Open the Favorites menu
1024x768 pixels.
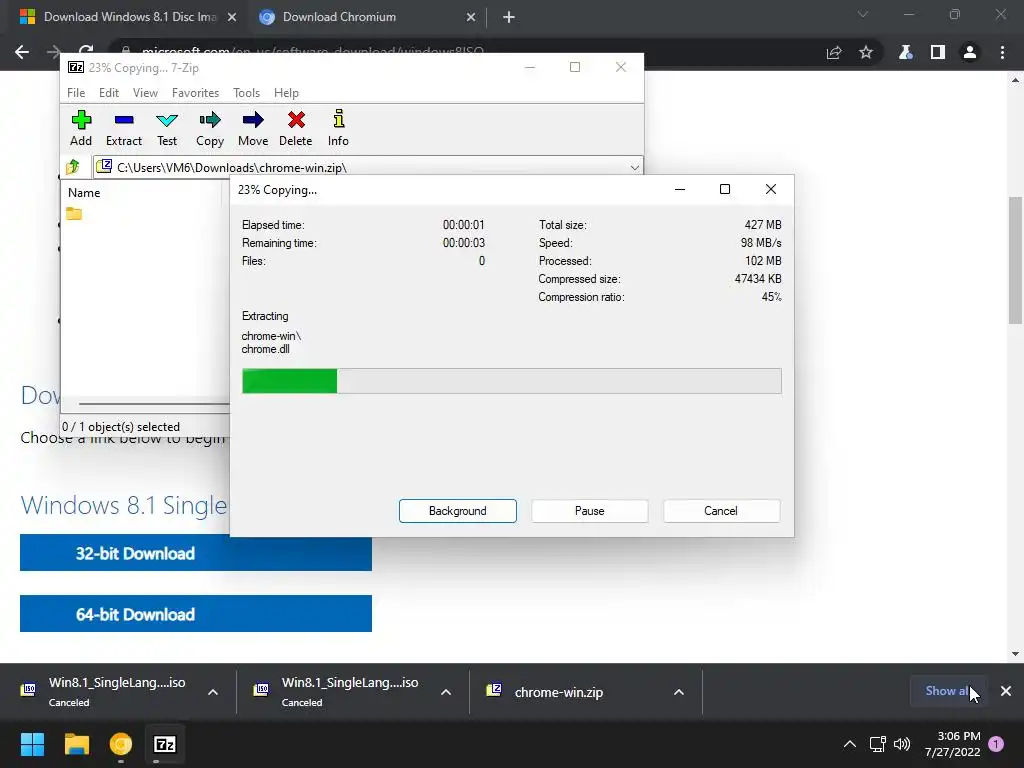click(195, 93)
